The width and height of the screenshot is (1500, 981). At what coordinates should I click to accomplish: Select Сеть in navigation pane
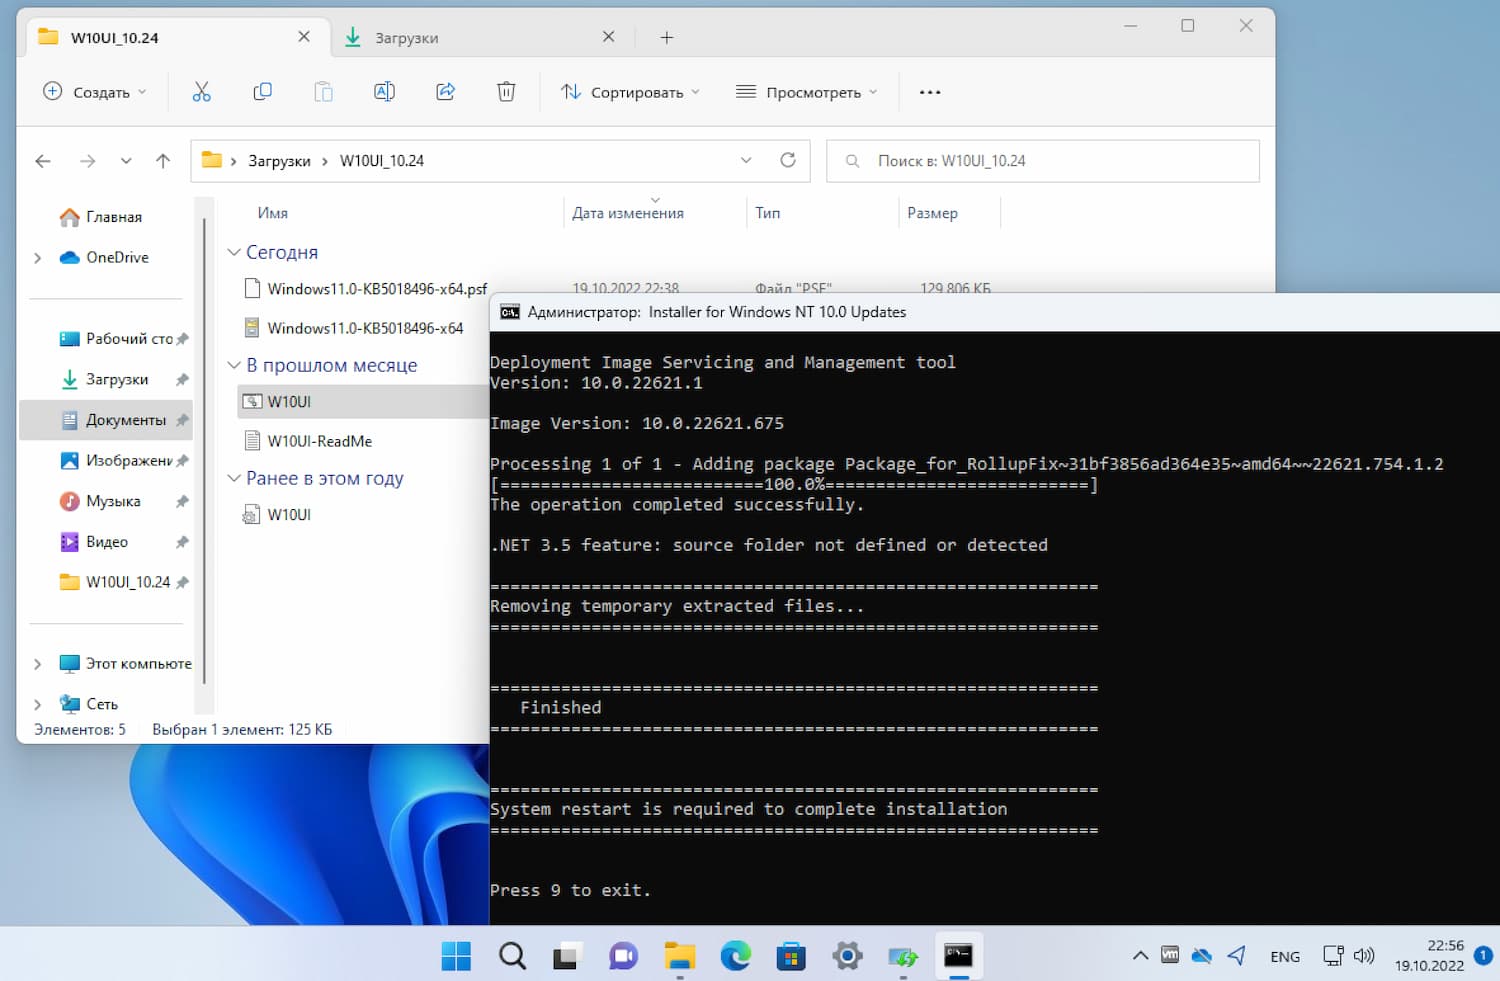[90, 704]
